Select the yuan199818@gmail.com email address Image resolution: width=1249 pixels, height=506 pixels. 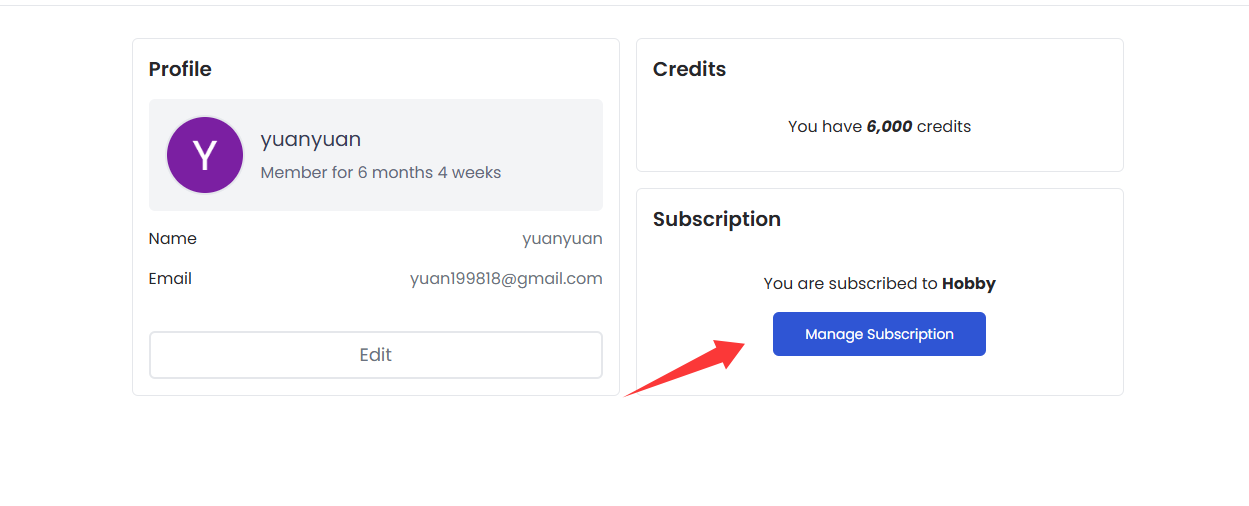506,279
